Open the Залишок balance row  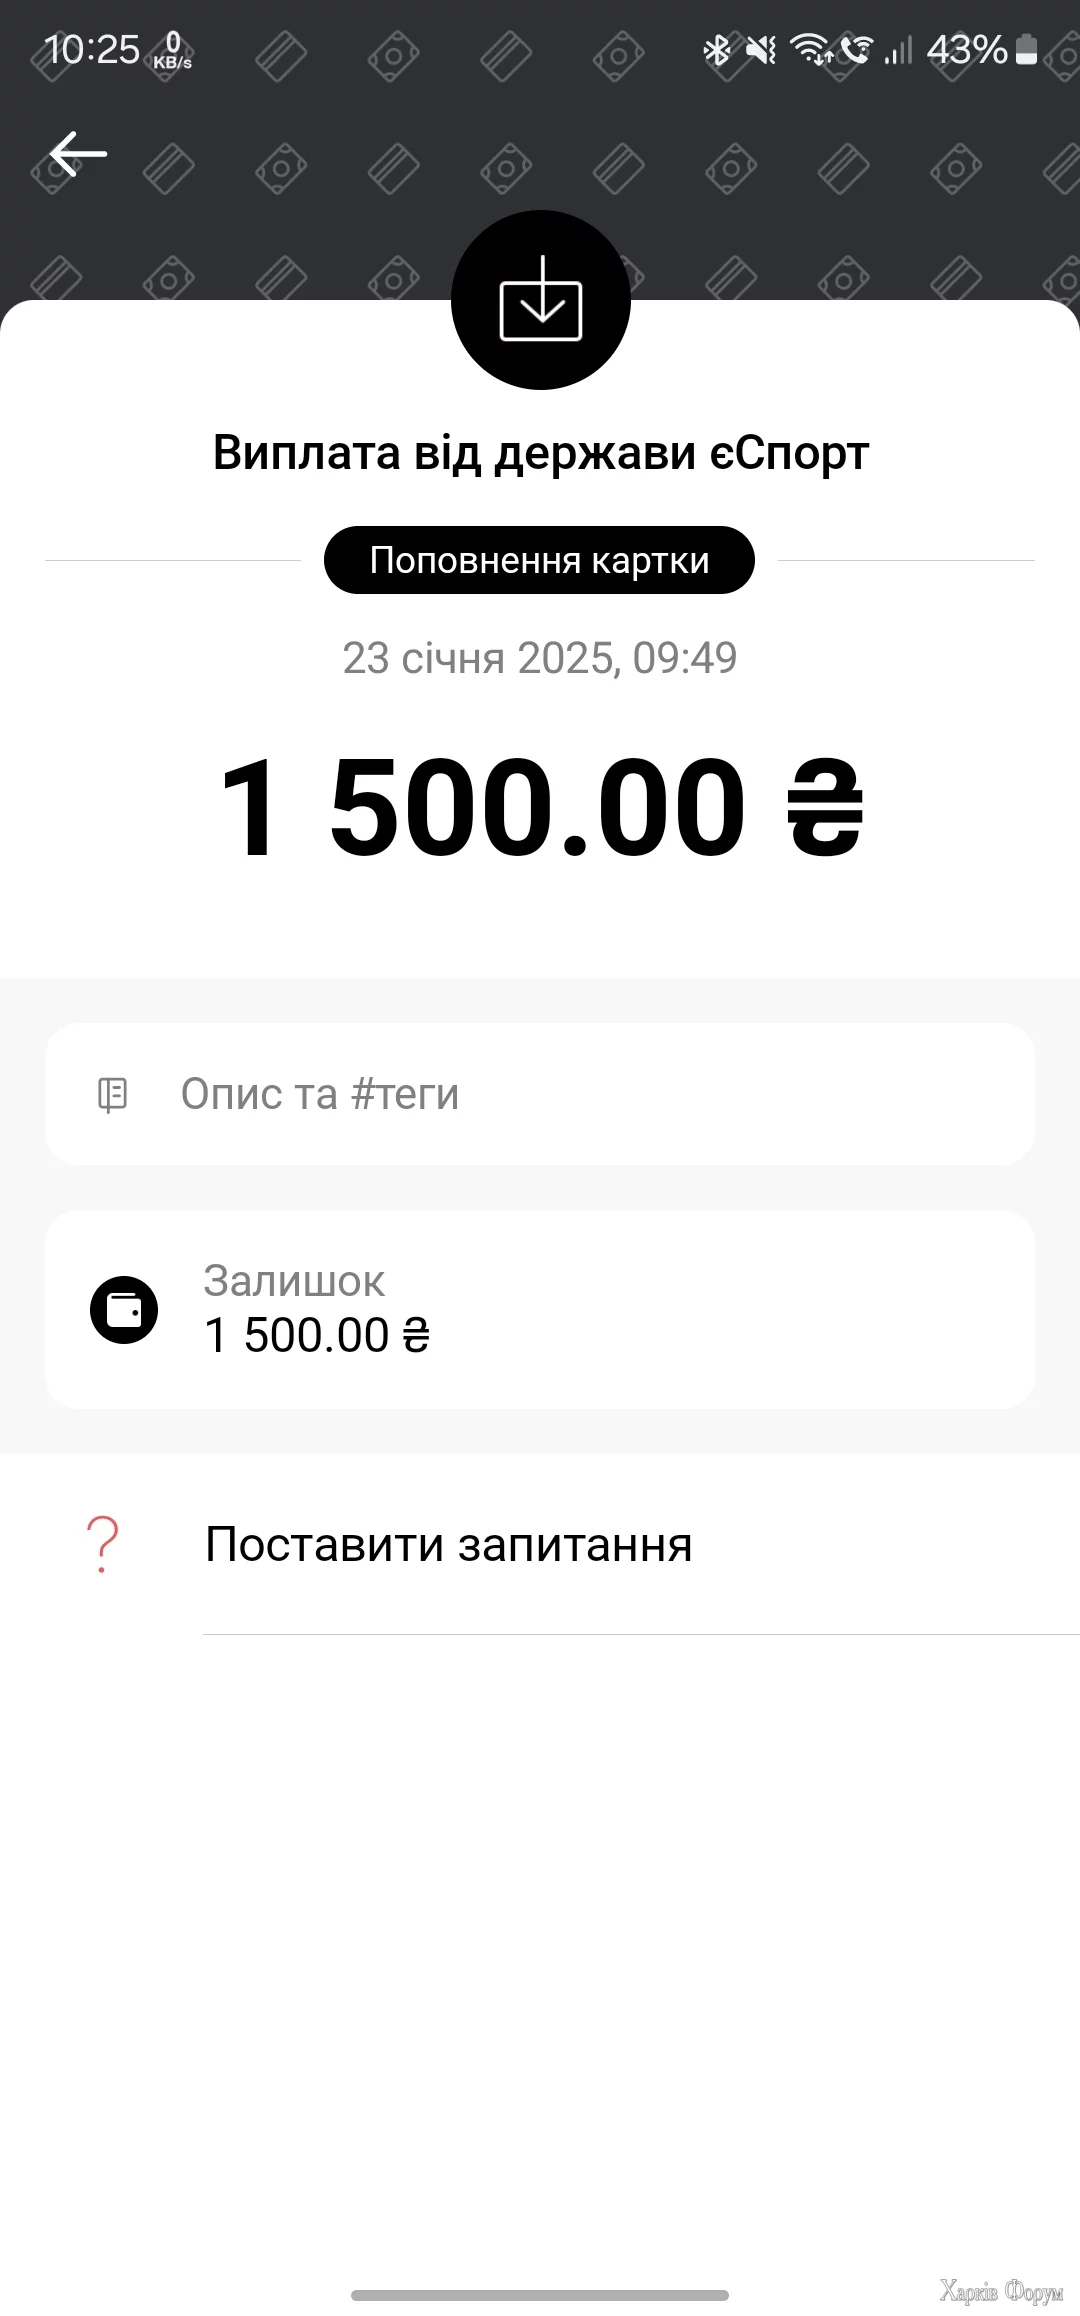(x=540, y=1309)
